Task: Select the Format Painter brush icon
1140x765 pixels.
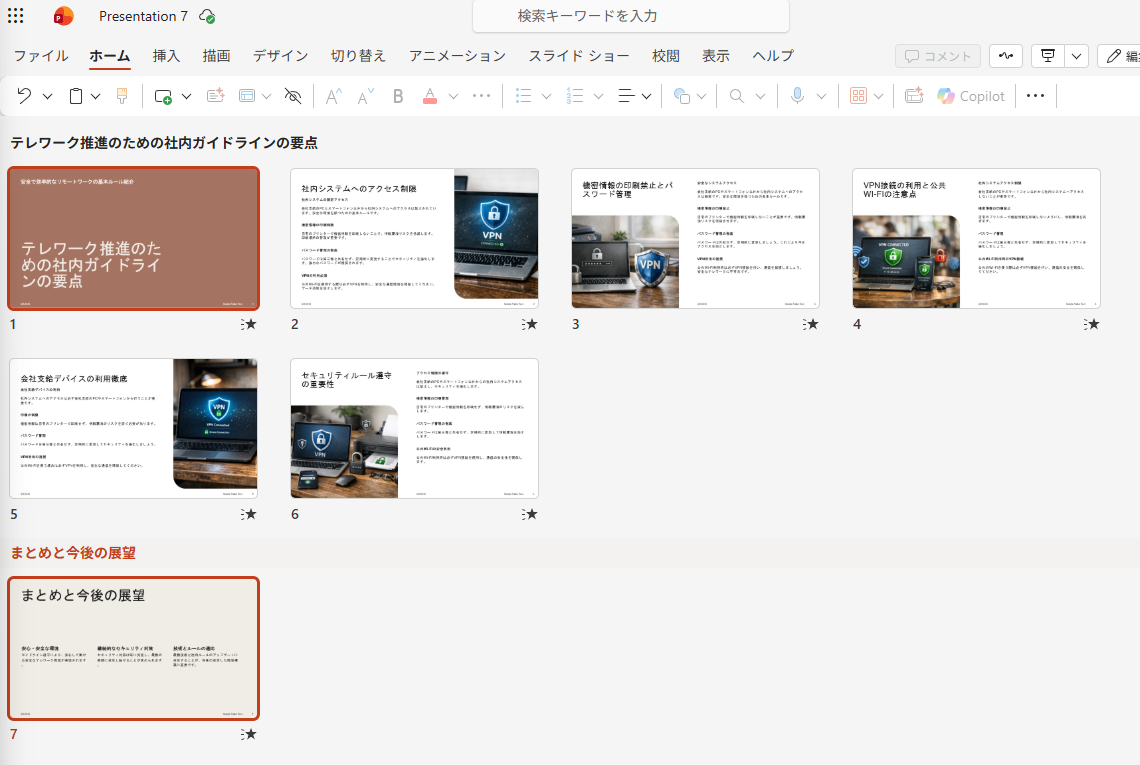Action: click(122, 96)
